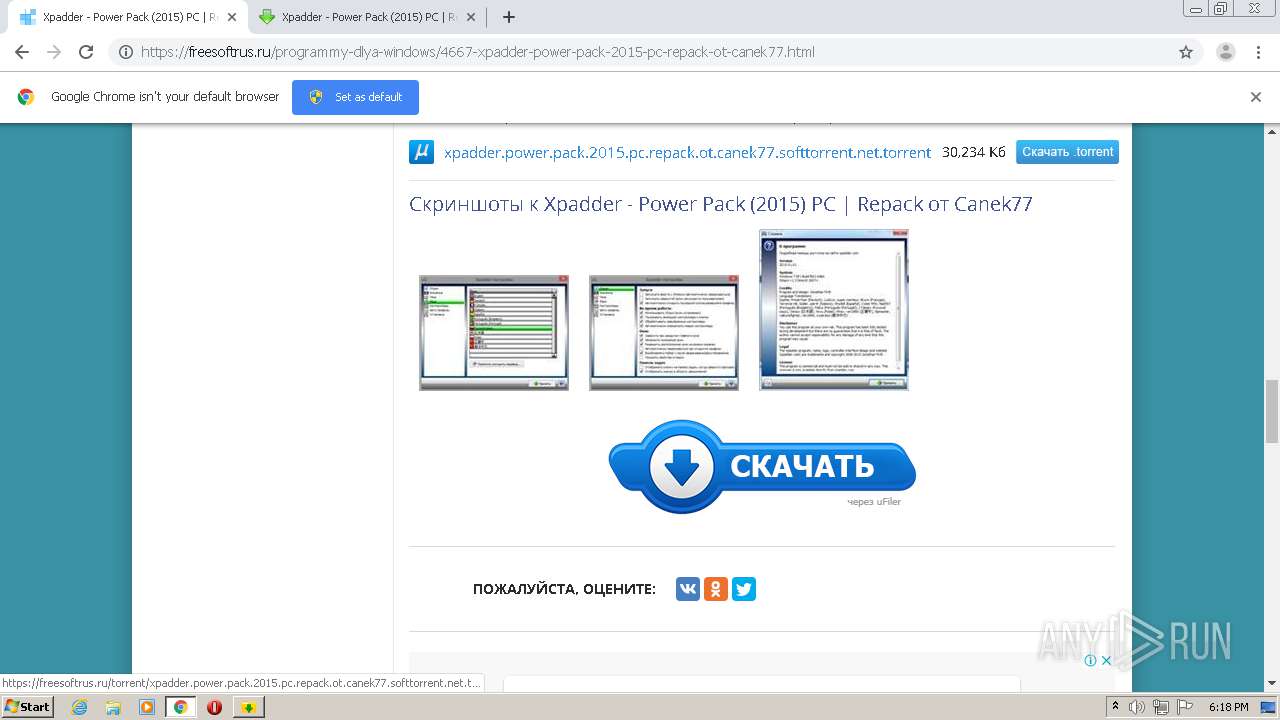Open Windows Explorer folder on taskbar

[x=113, y=707]
